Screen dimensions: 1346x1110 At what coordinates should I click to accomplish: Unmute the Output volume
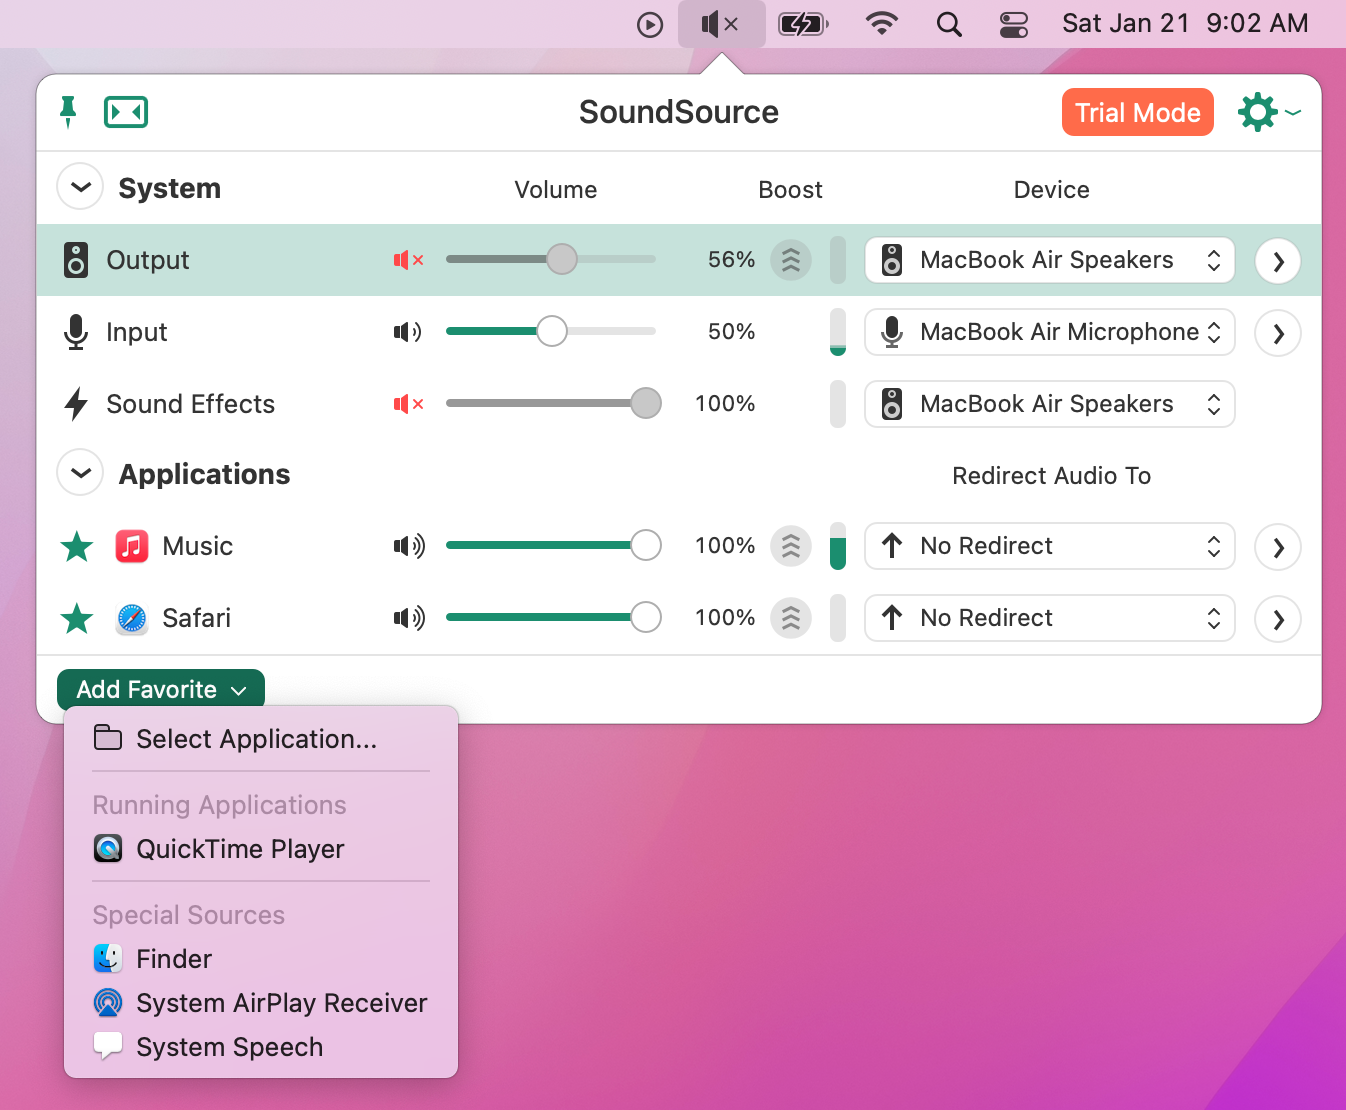(408, 260)
